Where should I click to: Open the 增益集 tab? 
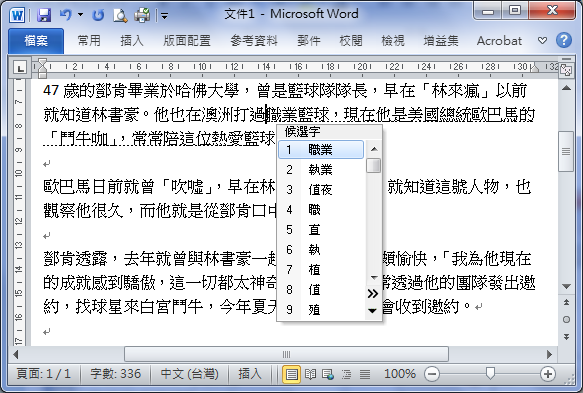click(441, 41)
